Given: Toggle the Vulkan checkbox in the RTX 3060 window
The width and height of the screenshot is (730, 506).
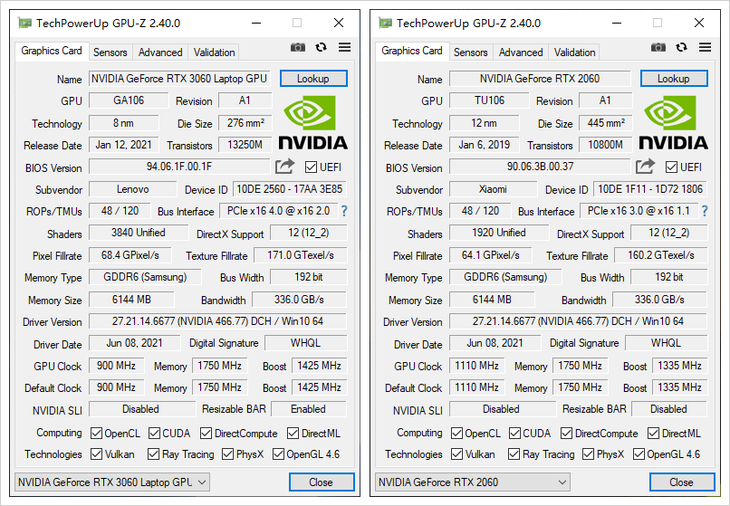Looking at the screenshot, I should pyautogui.click(x=96, y=454).
